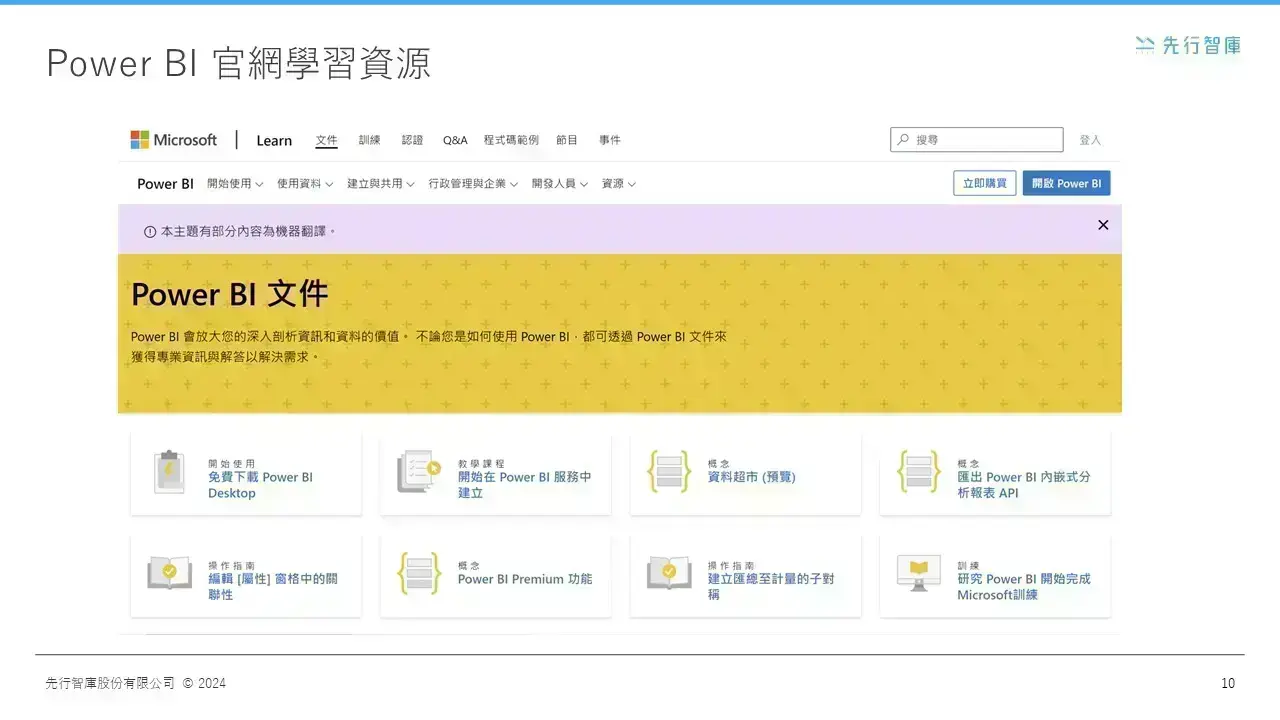Click into the 搜尋 search field
1280x720 pixels.
[x=977, y=140]
